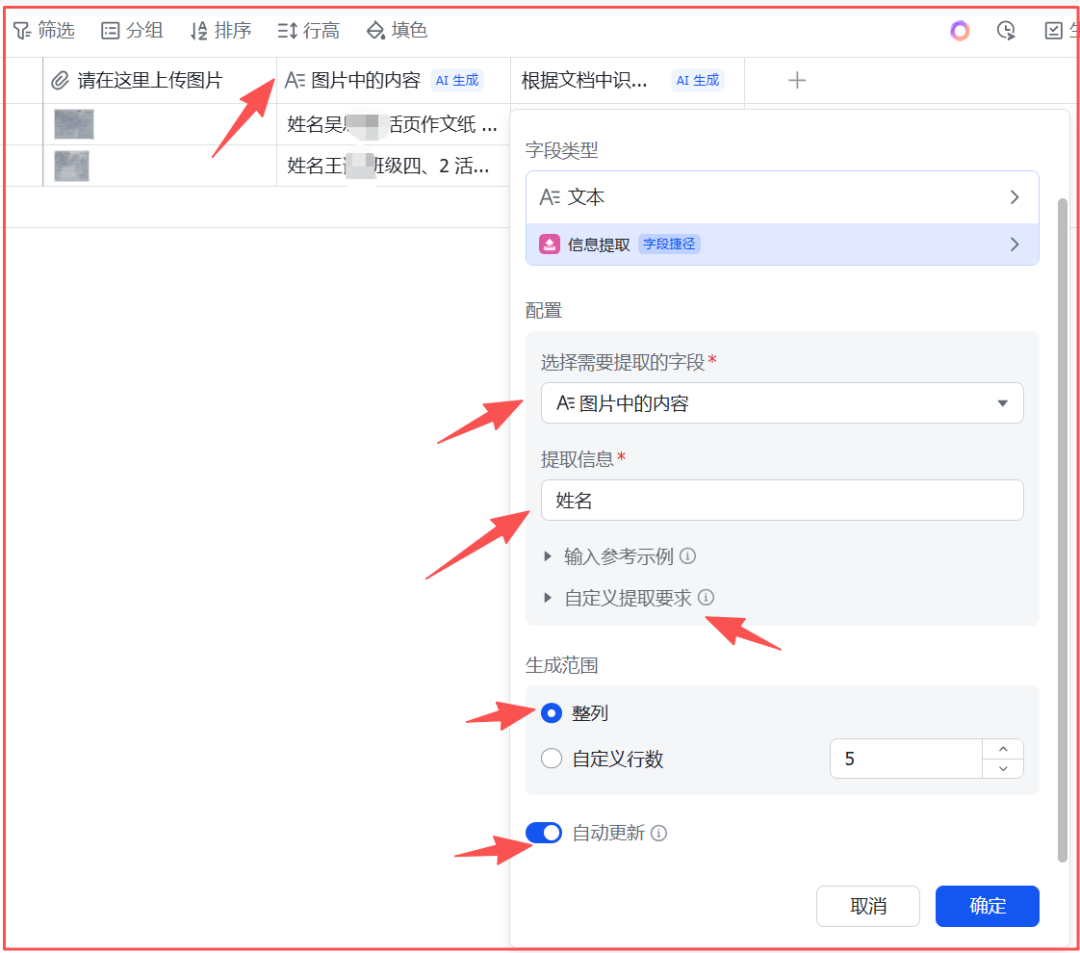Click the colorful AI assistant ring icon
Viewport: 1080px width, 953px height.
960,30
